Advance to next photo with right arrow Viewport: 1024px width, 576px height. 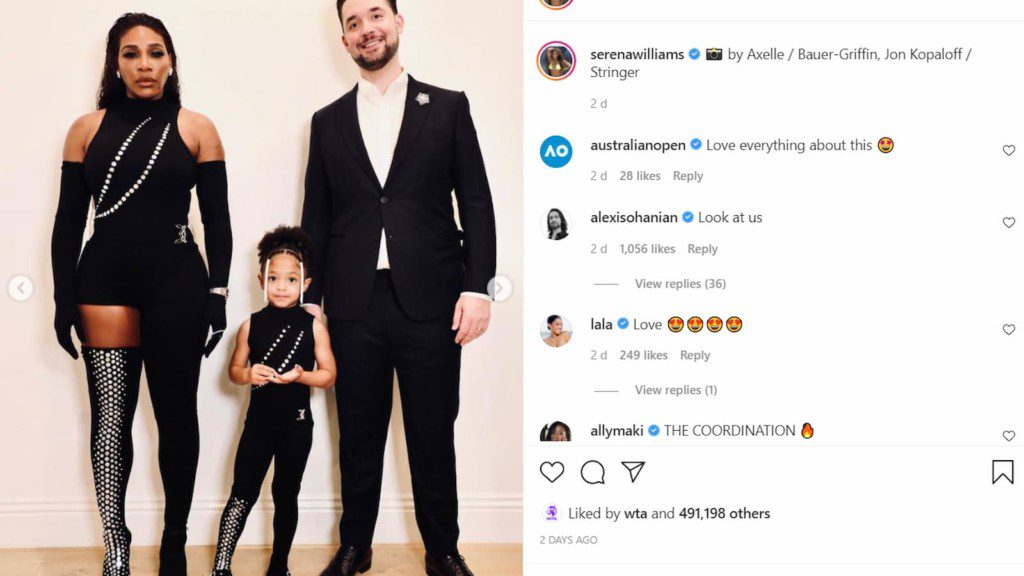[x=500, y=288]
